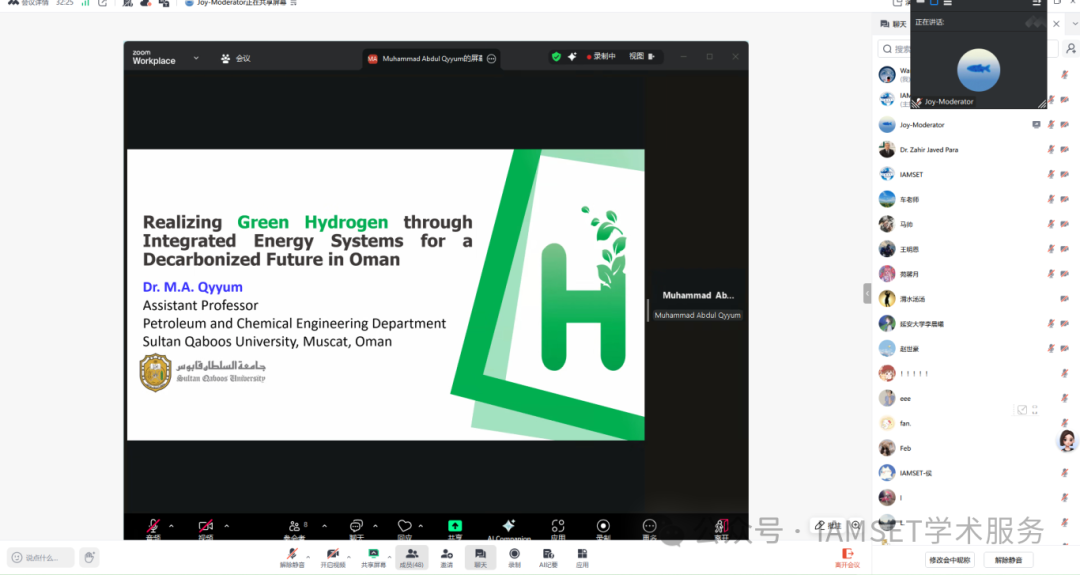Click the green 共享 share button in Zoom
The height and width of the screenshot is (575, 1080).
click(x=455, y=526)
